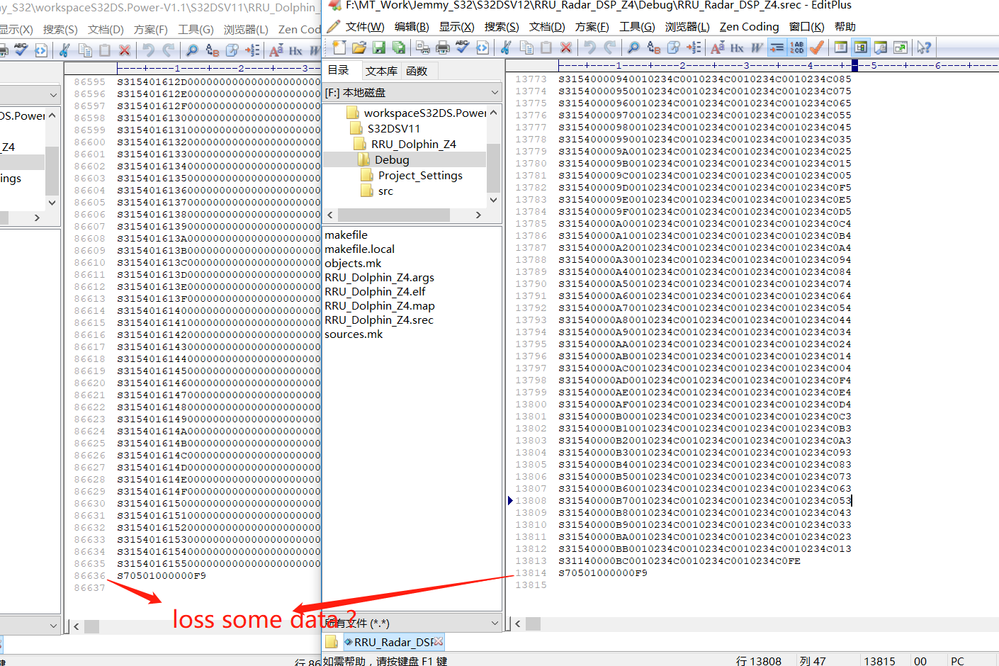Select RRU_Dolphin_Z4.srec in file list
999x666 pixels.
[x=379, y=320]
